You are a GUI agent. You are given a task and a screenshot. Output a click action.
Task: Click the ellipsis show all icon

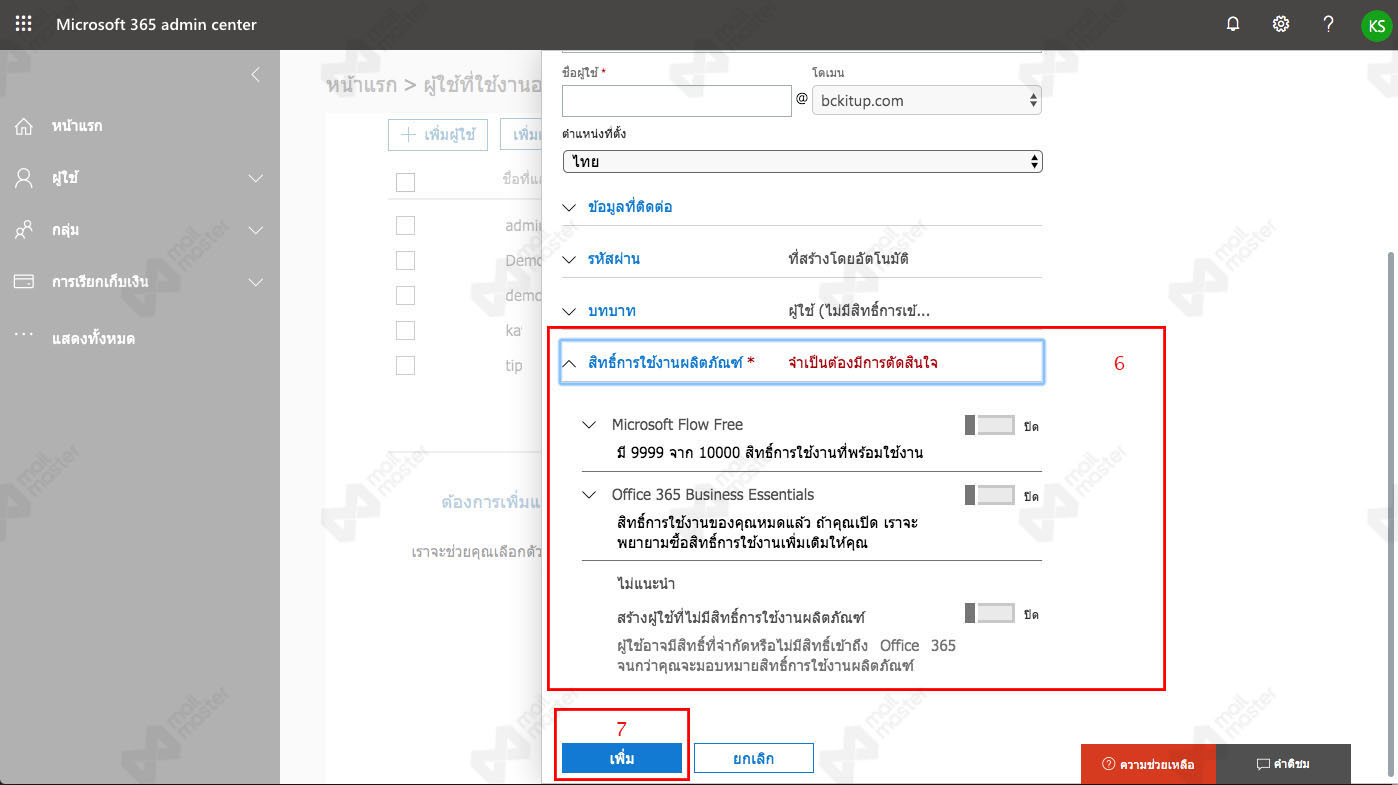click(24, 336)
